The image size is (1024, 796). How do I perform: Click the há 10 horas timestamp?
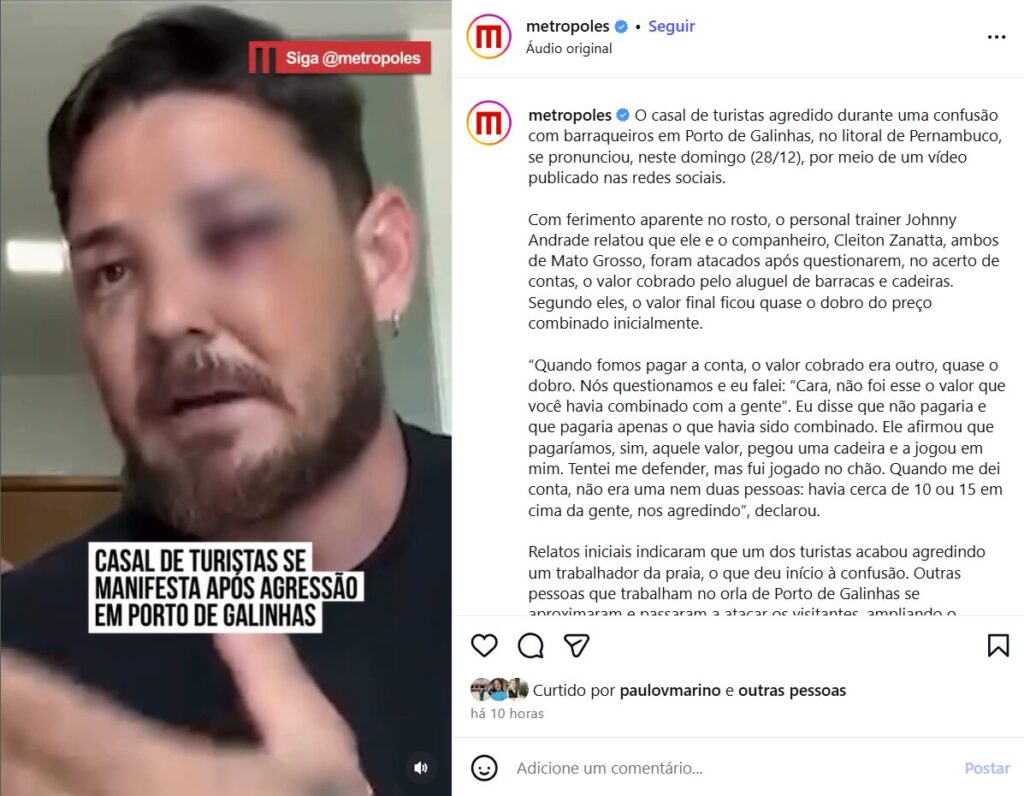507,713
